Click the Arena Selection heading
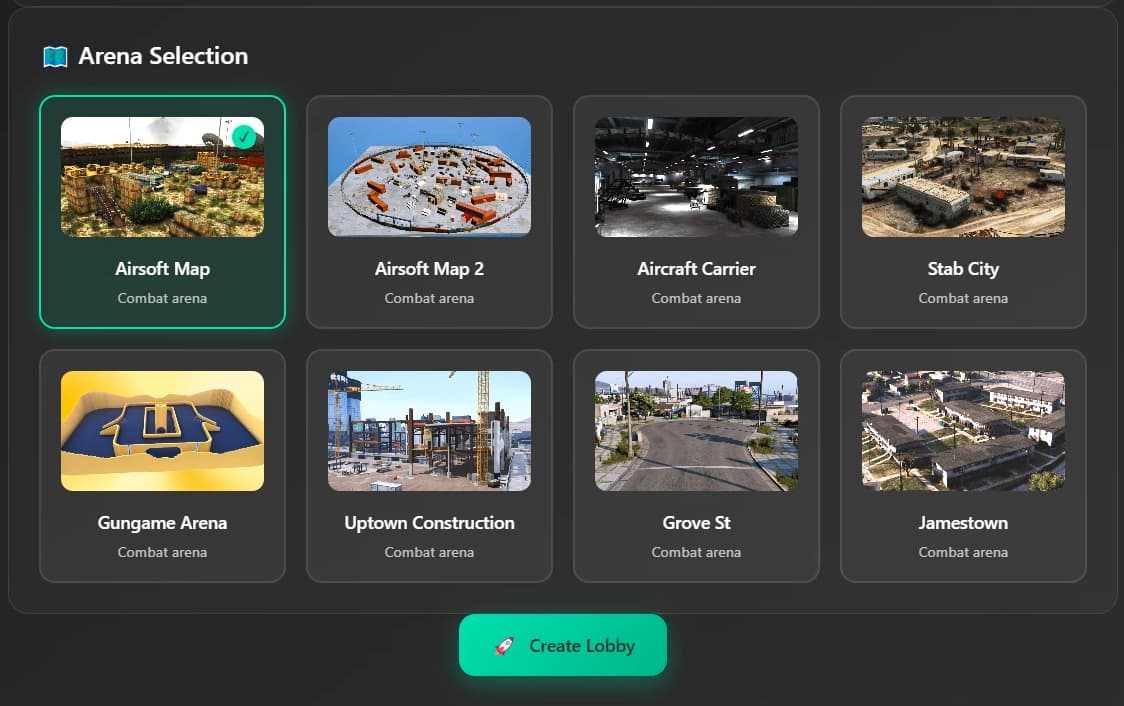 tap(163, 56)
